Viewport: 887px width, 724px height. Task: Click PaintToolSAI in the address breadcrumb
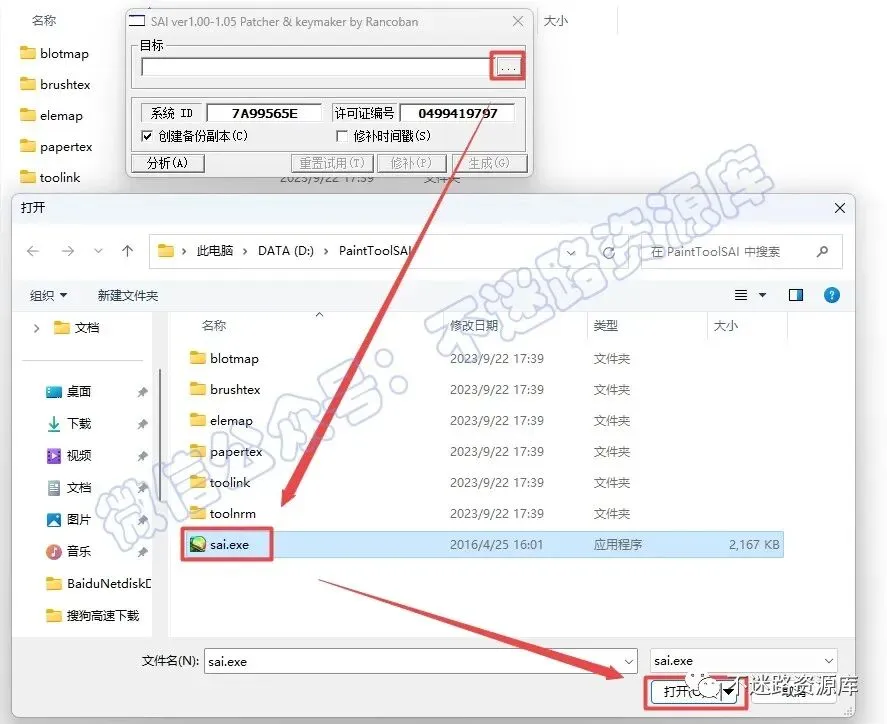point(375,251)
